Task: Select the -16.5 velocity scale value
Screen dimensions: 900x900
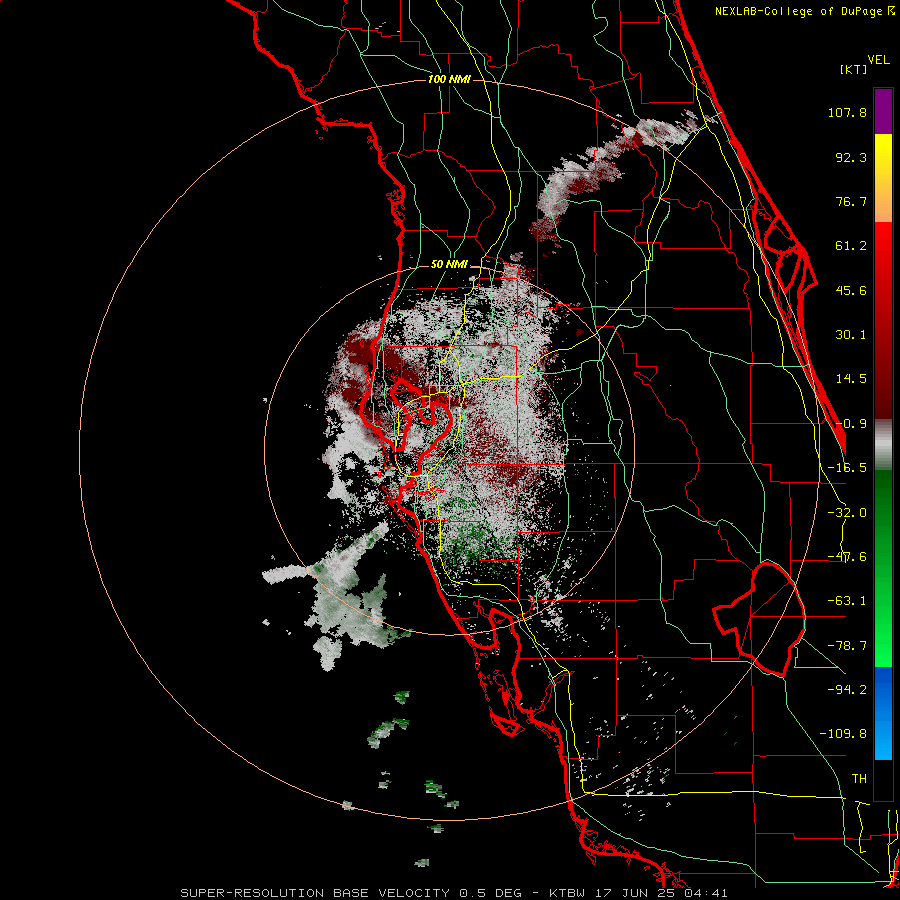Action: pos(847,467)
